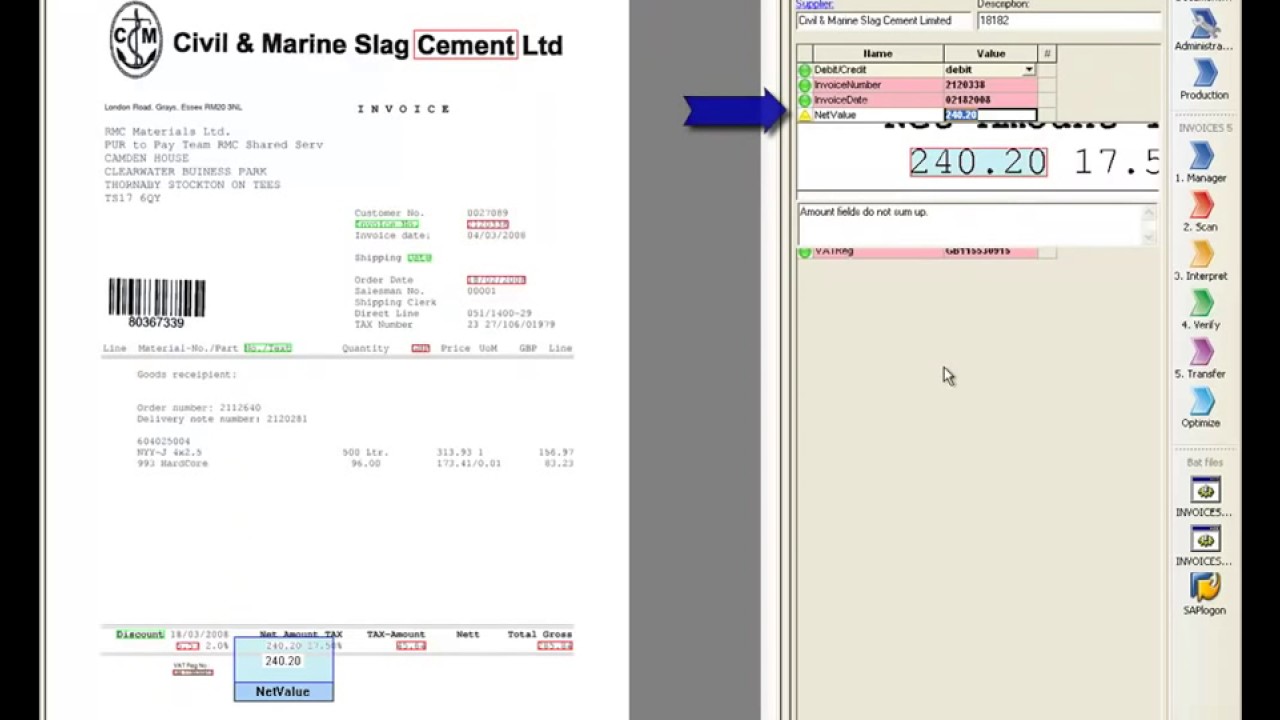Launch the 5. Transfer step
Viewport: 1280px width, 720px height.
pos(1201,358)
